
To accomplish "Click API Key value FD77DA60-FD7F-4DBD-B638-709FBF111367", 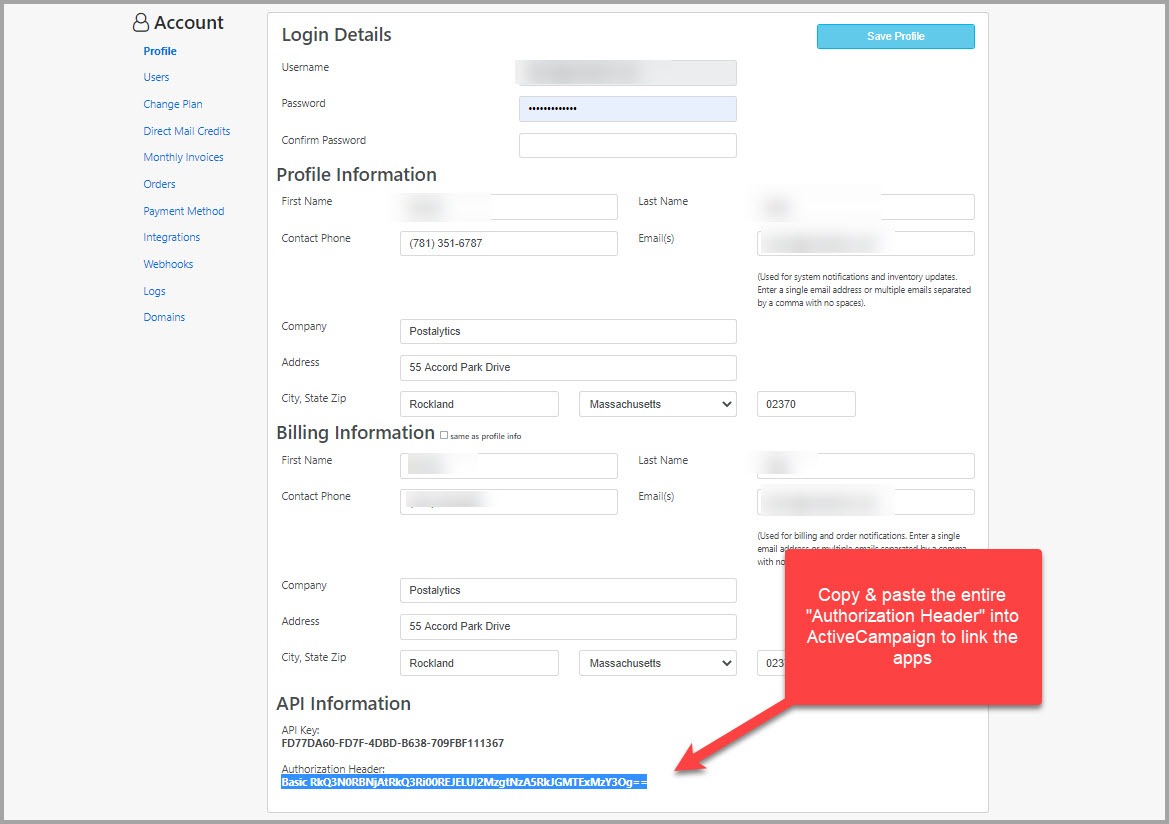I will (392, 743).
